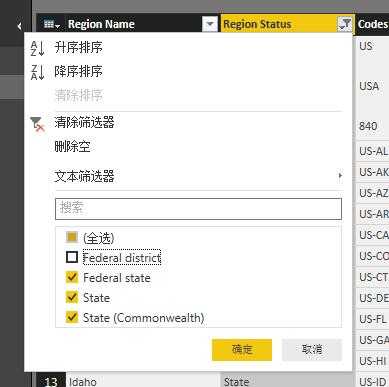Click the Z-A descending sort icon
Viewport: 389px width, 387px height.
tap(37, 72)
